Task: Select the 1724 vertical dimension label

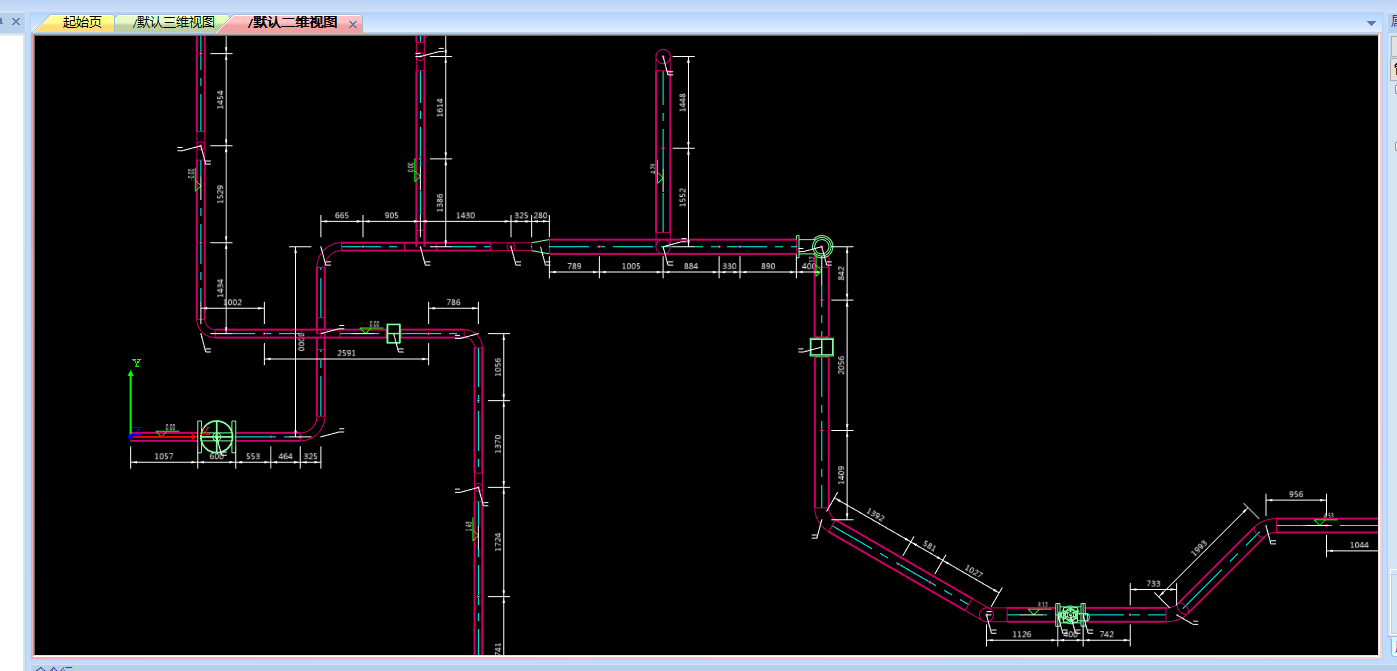Action: click(498, 543)
